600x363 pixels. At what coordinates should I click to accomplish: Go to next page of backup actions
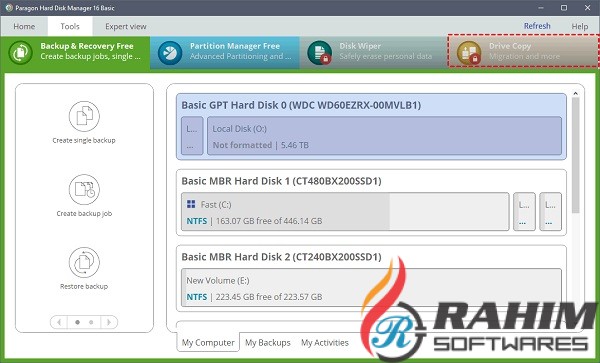click(x=109, y=322)
